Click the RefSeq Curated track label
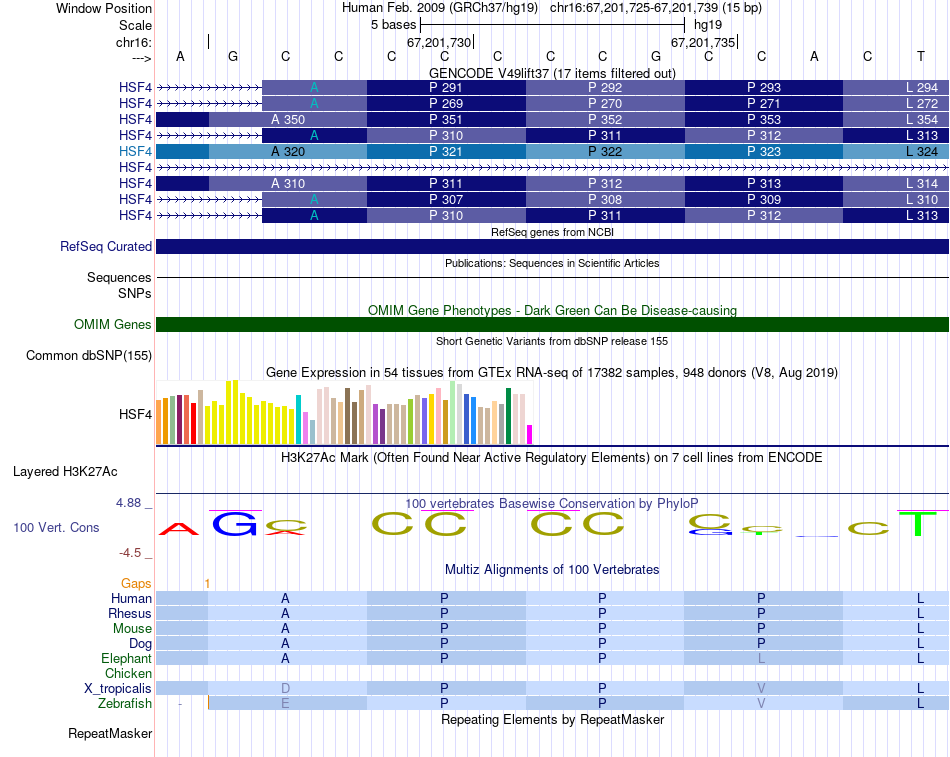 tap(106, 247)
